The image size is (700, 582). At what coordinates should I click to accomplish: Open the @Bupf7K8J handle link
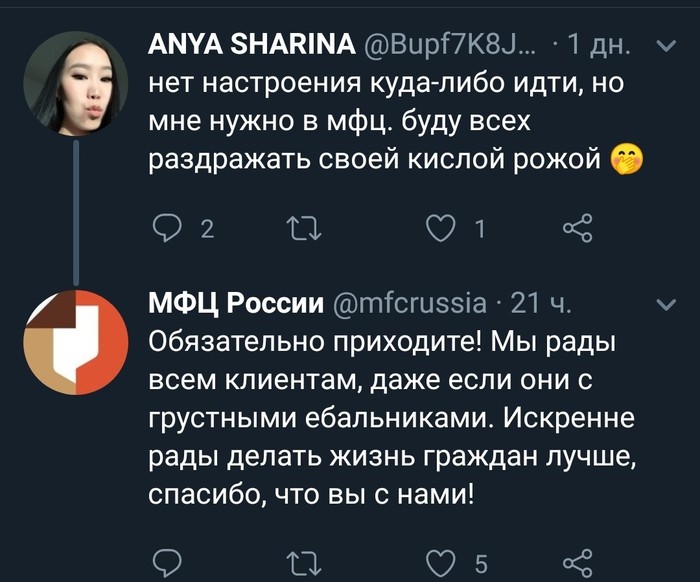(x=446, y=45)
